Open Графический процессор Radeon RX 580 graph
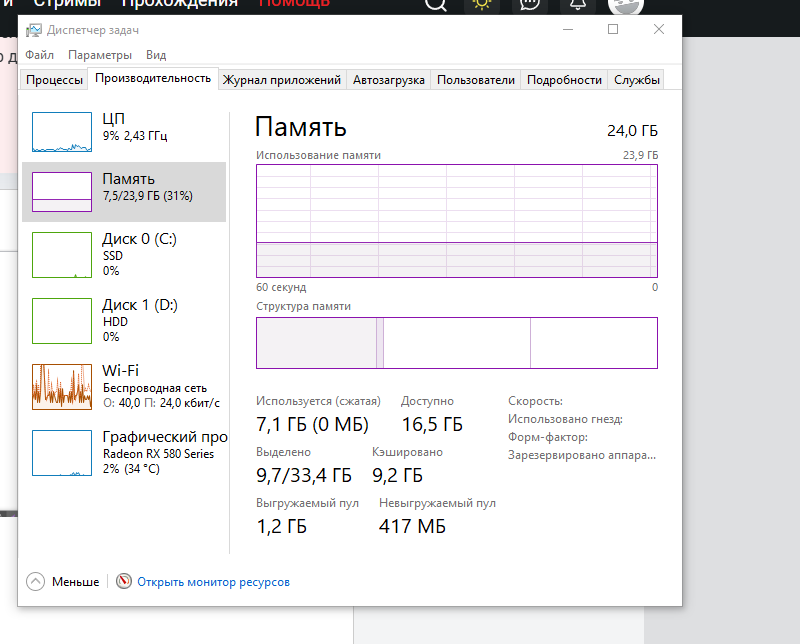 tap(61, 453)
